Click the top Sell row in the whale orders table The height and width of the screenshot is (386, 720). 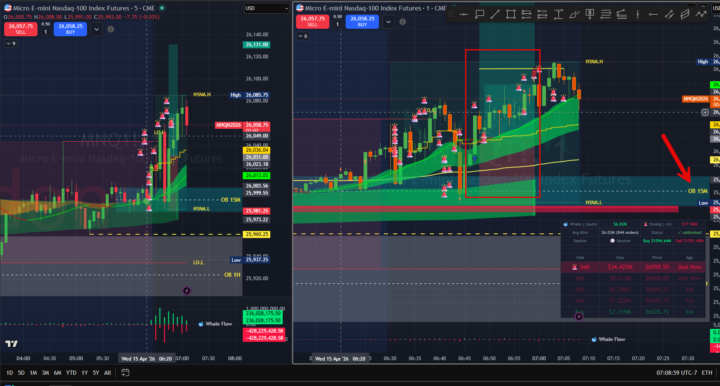(634, 267)
